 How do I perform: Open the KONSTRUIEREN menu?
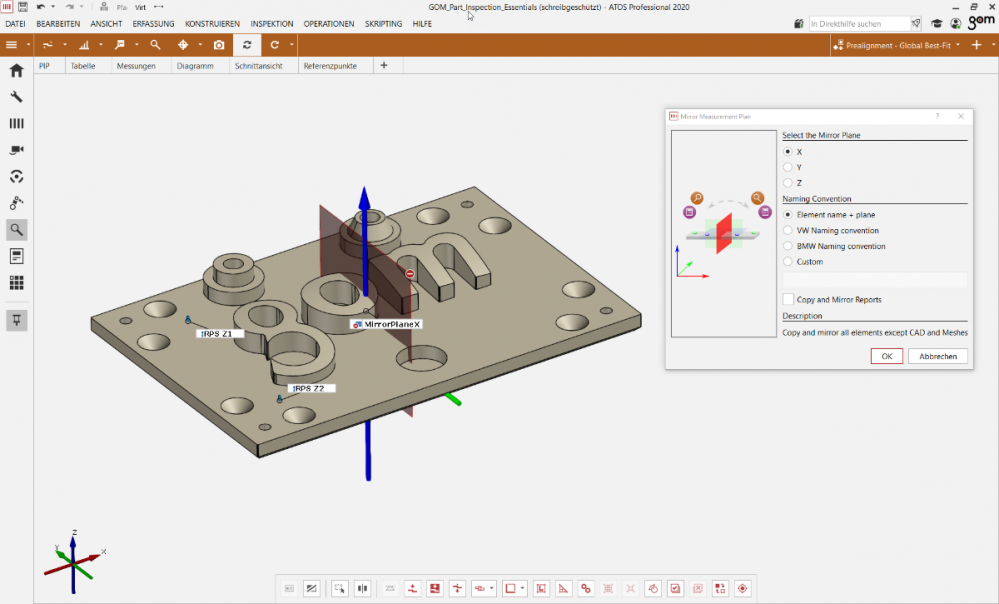(x=212, y=23)
